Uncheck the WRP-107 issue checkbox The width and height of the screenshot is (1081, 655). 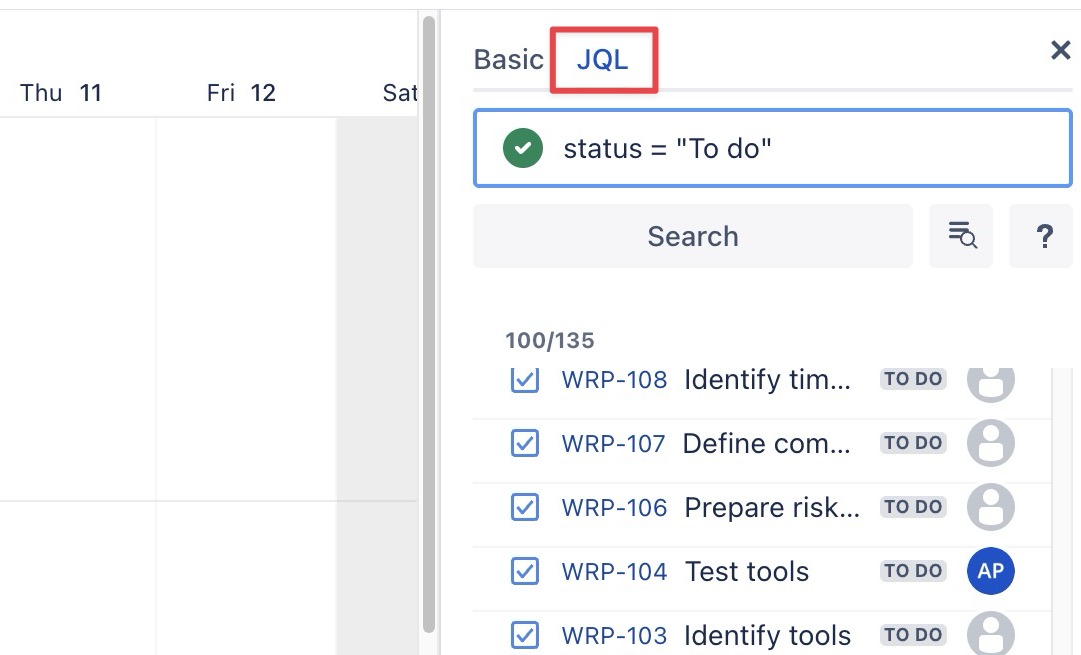pos(525,443)
